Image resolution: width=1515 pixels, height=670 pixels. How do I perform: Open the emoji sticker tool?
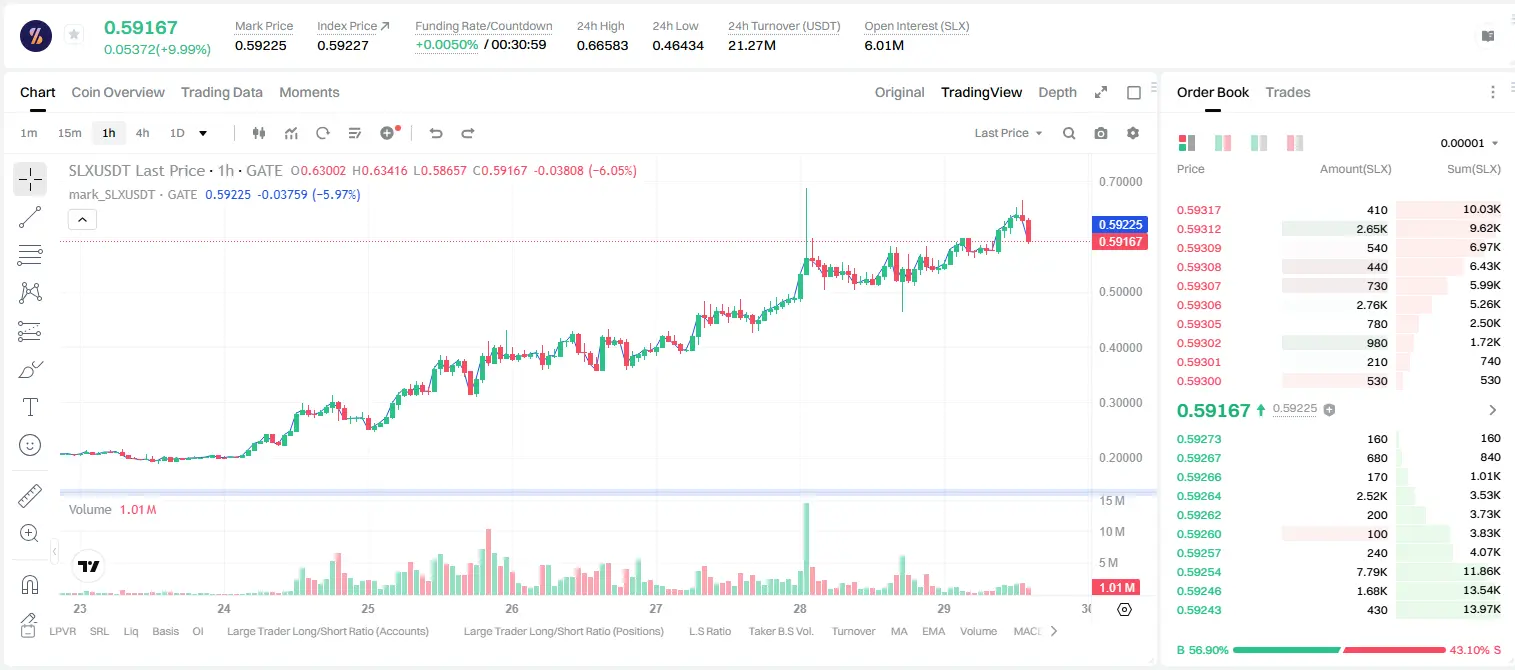pyautogui.click(x=30, y=445)
